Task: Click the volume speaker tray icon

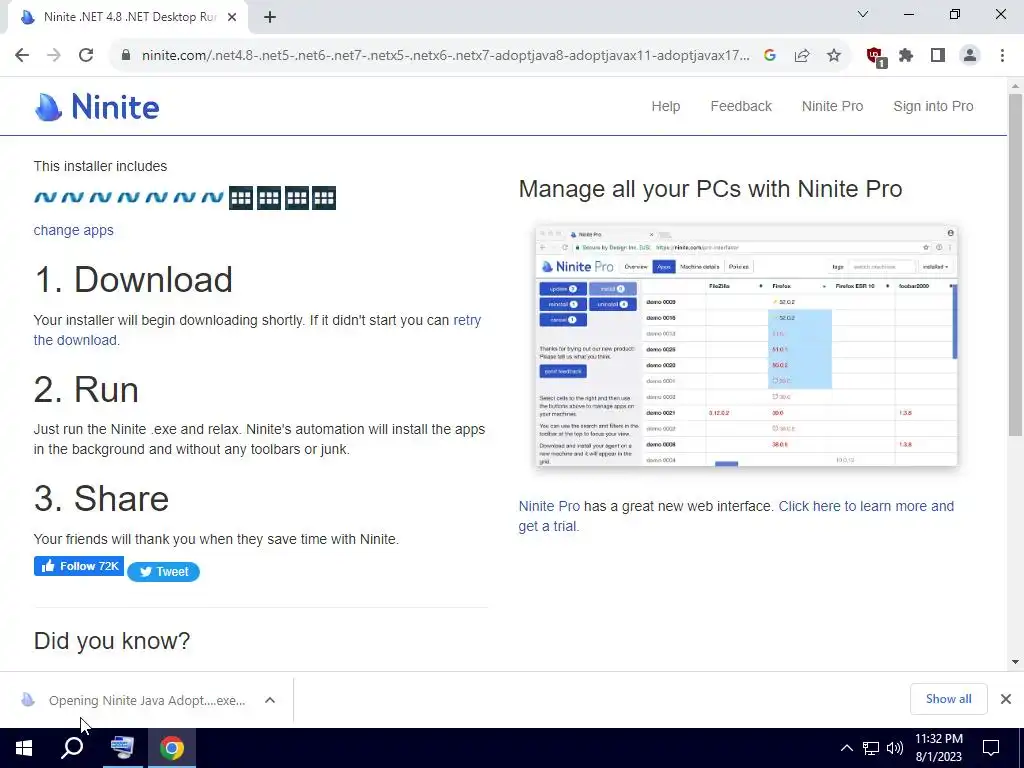Action: click(x=895, y=748)
